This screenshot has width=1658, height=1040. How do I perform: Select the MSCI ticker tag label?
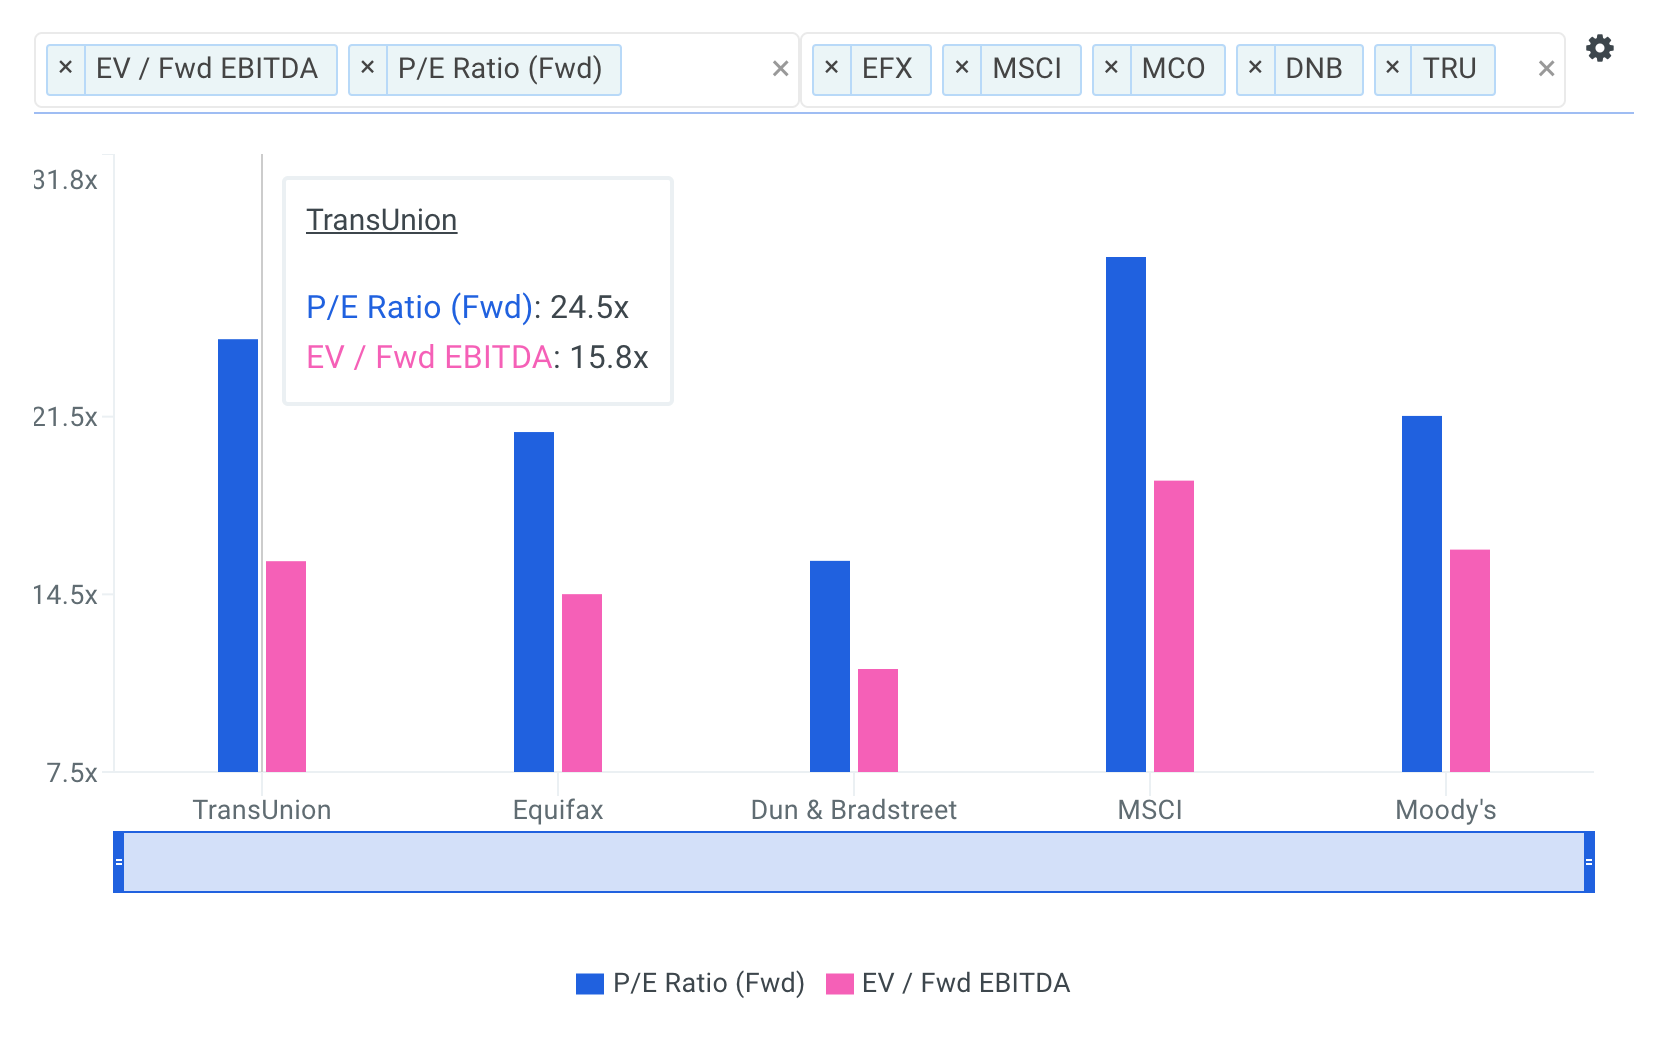click(x=1027, y=69)
